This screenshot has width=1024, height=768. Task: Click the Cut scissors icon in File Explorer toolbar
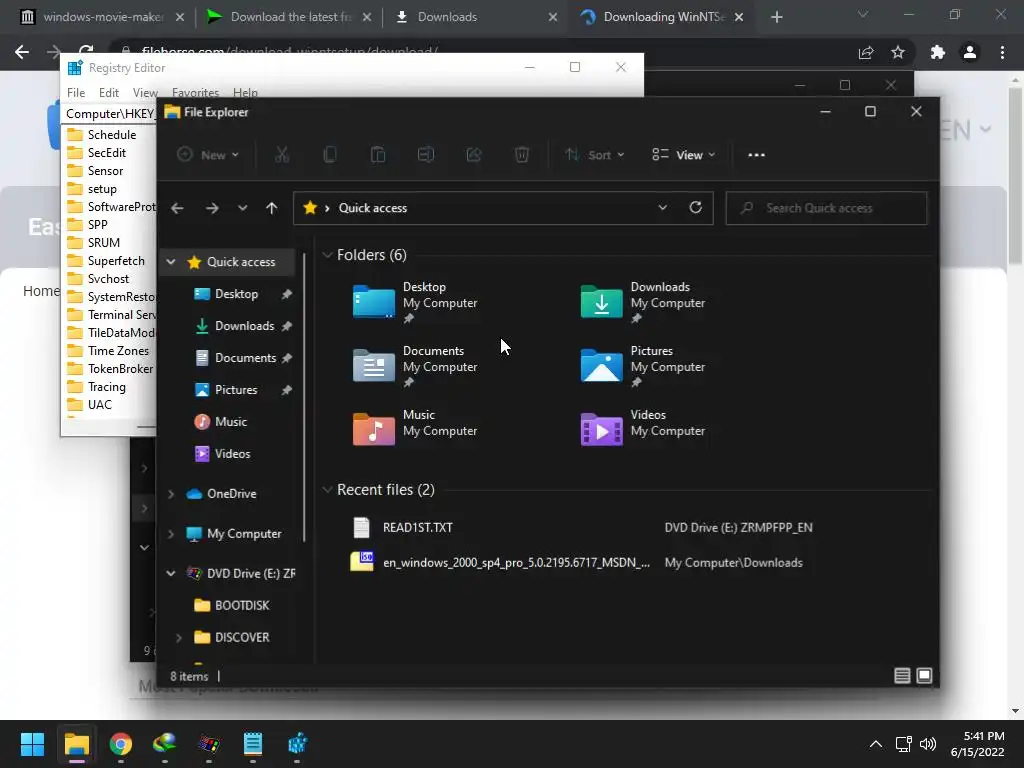[281, 155]
